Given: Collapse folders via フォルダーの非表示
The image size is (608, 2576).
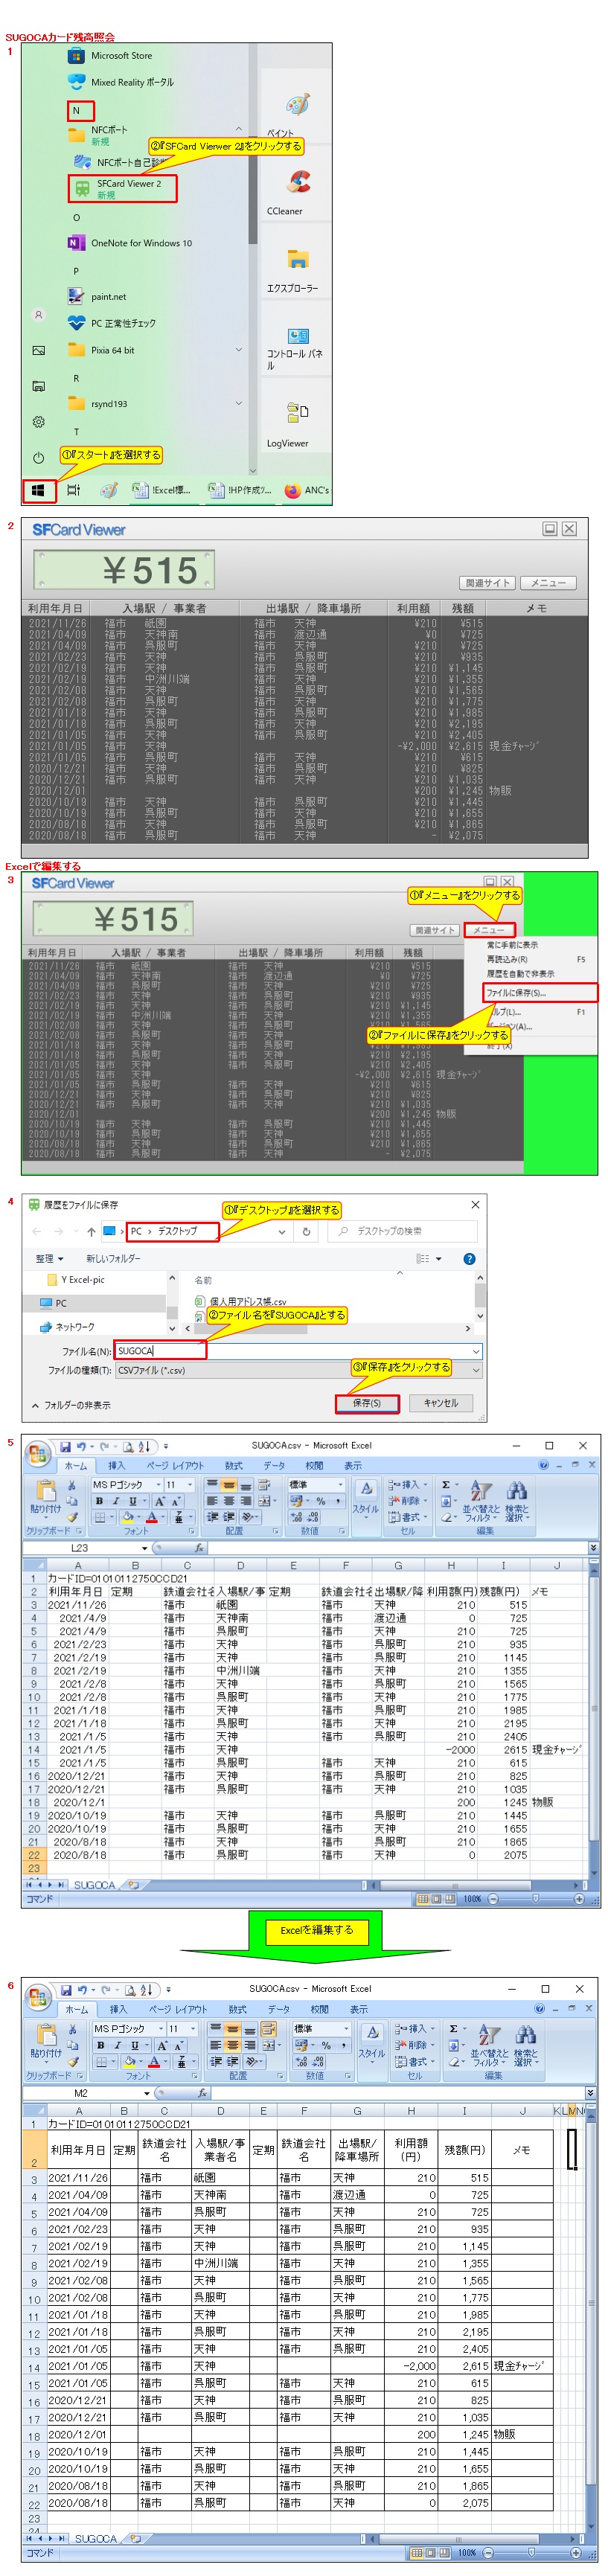Looking at the screenshot, I should click(x=70, y=1405).
